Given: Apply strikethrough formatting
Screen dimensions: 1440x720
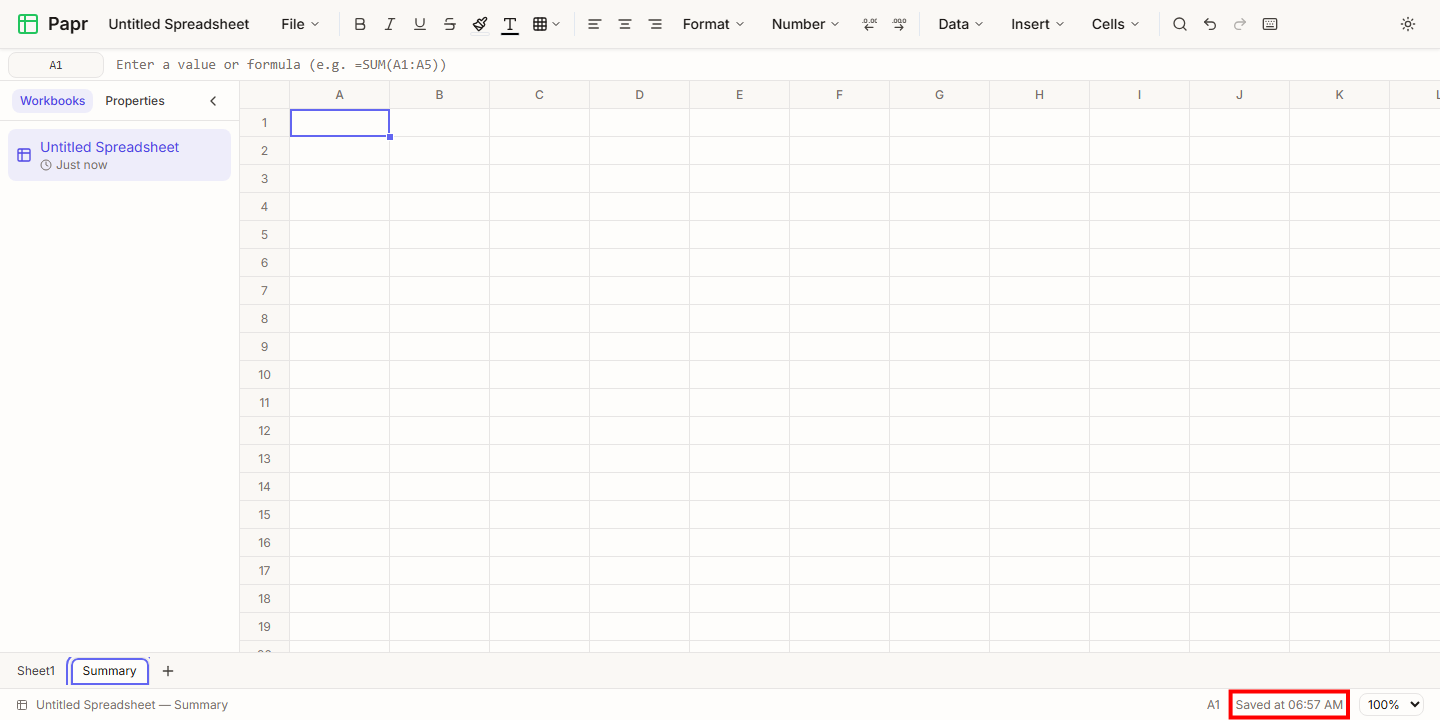Looking at the screenshot, I should (x=450, y=24).
